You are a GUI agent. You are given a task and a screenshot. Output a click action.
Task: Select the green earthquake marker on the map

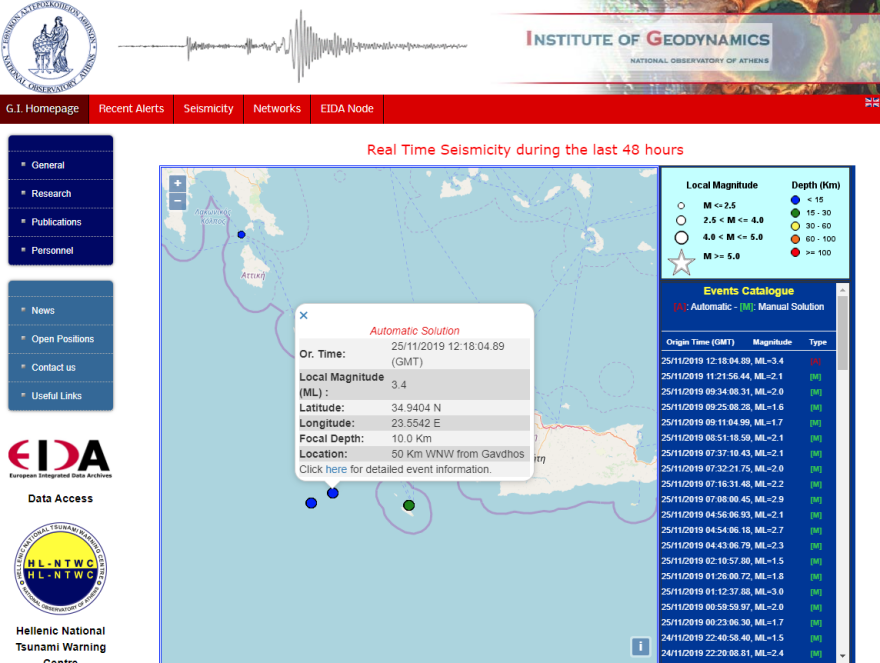coord(409,505)
